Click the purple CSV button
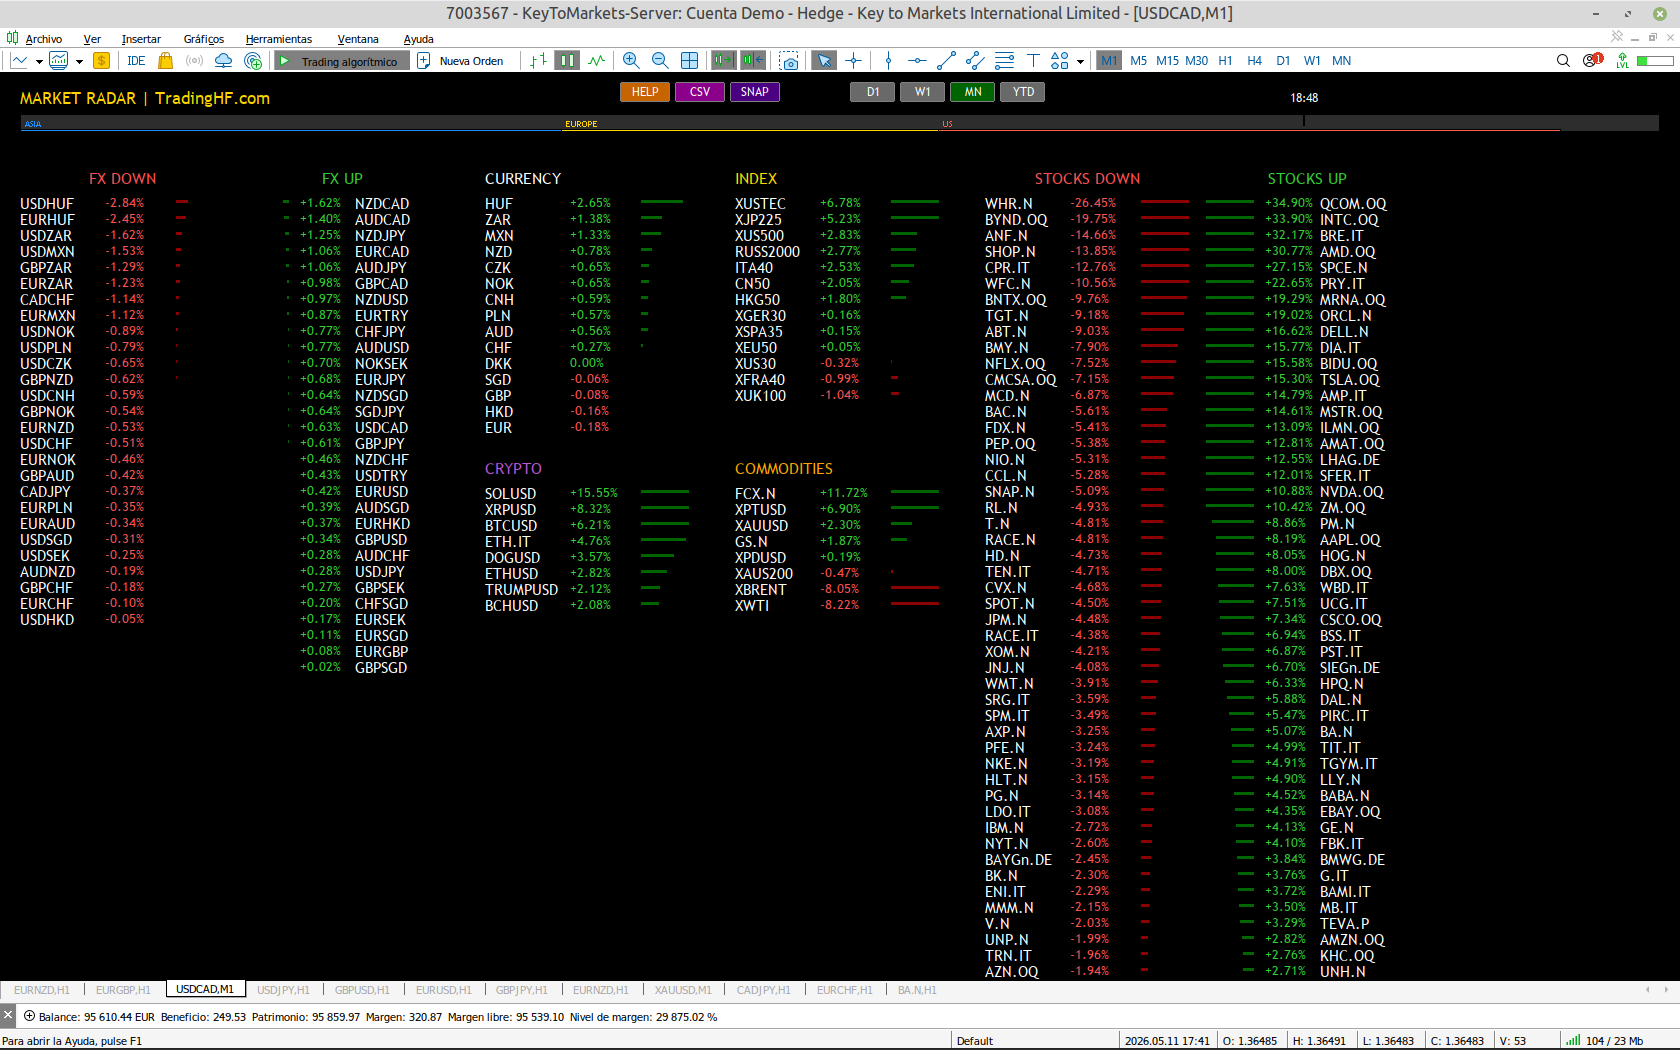The height and width of the screenshot is (1050, 1680). (700, 92)
